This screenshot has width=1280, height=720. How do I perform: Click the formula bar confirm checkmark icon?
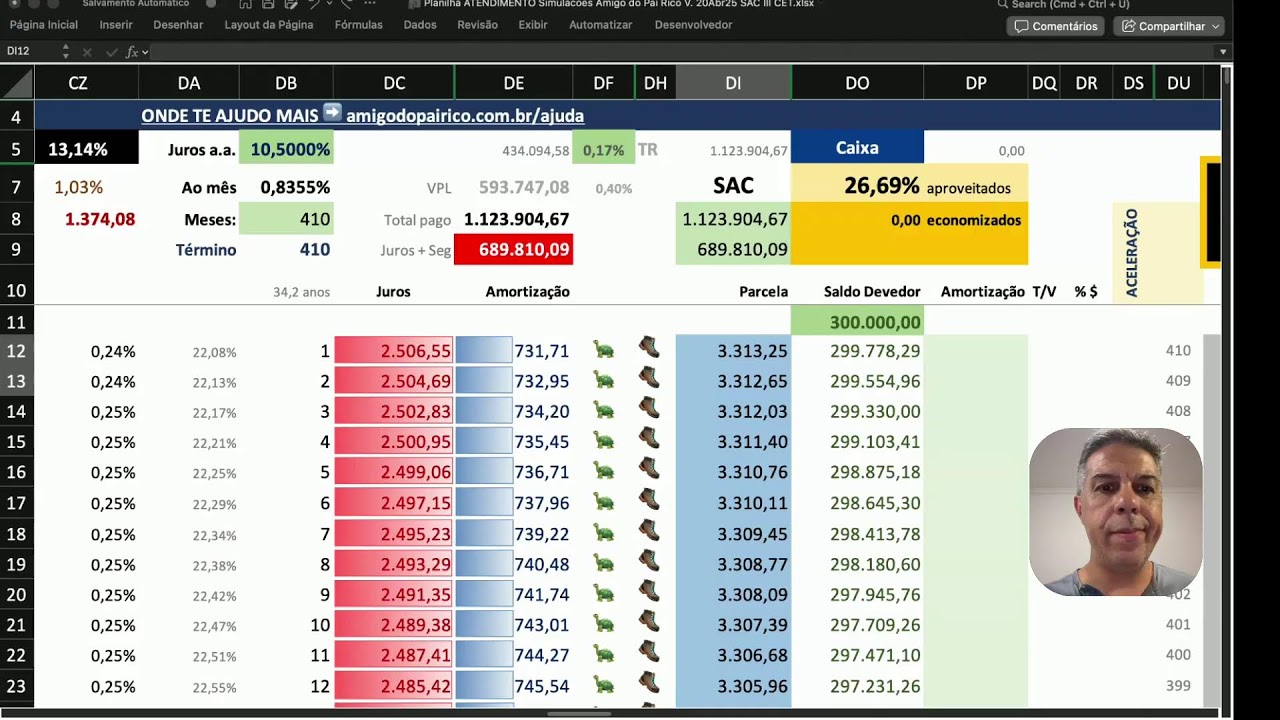pos(110,52)
